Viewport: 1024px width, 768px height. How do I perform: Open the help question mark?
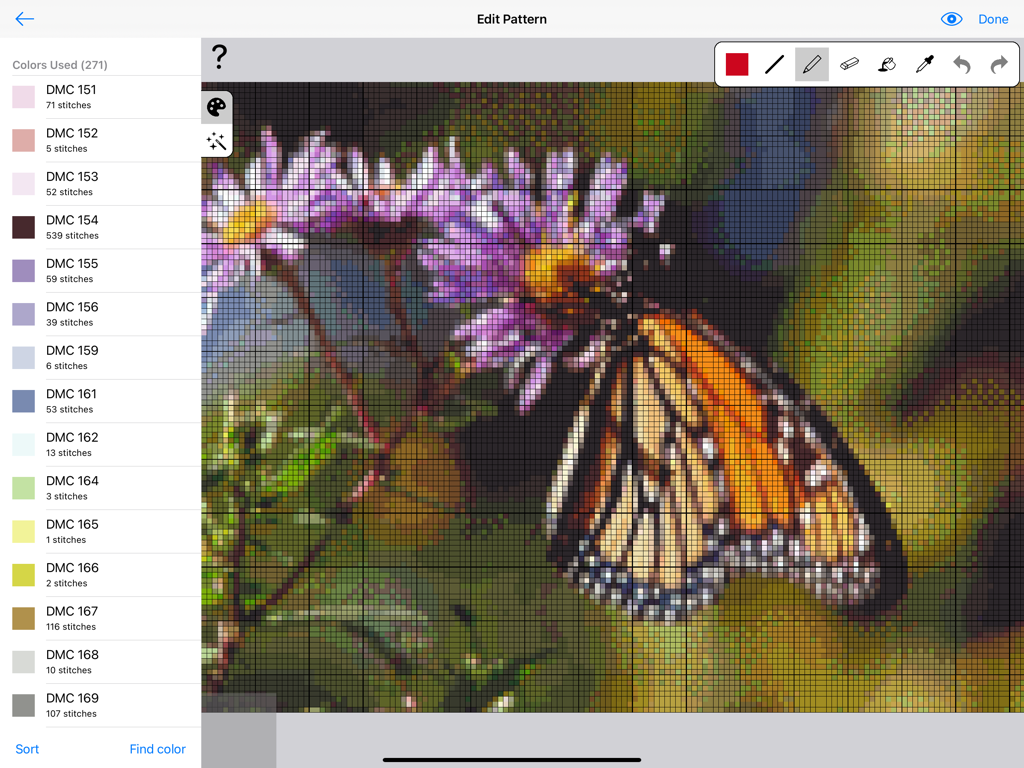[219, 57]
